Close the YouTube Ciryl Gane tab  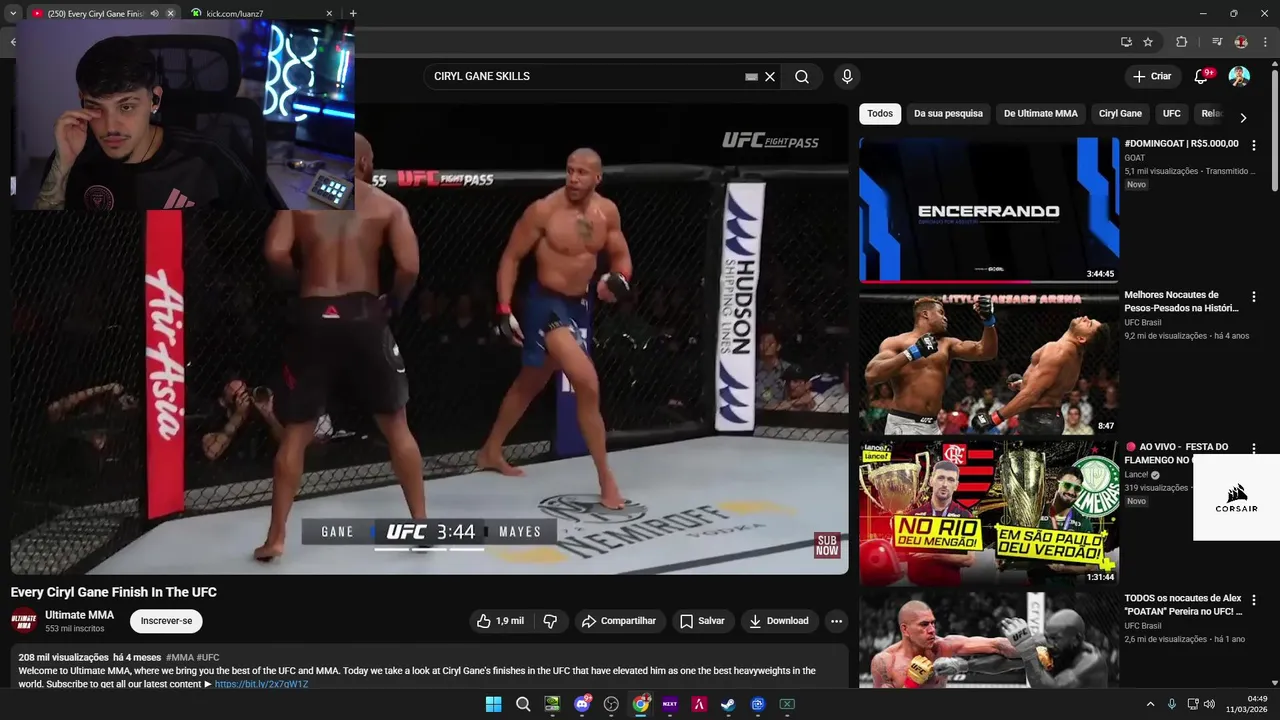170,14
